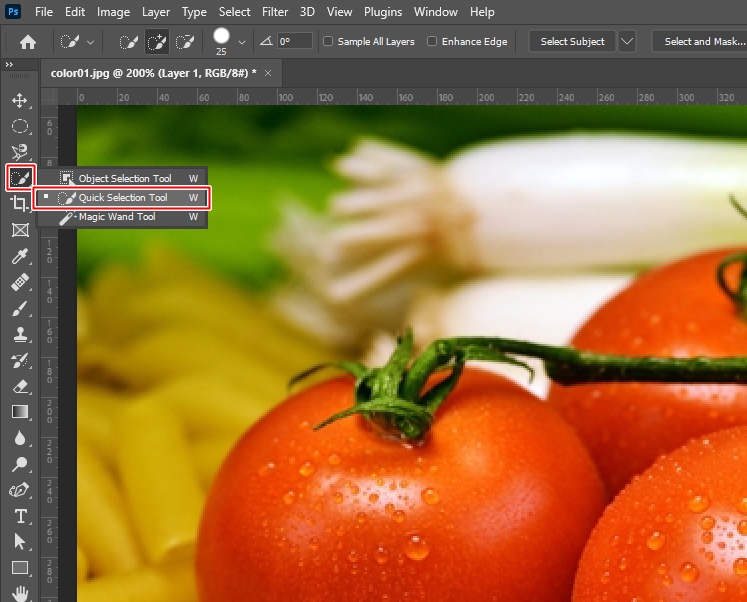Click the Add to Selection mode icon
This screenshot has height=602, width=747.
coord(156,42)
